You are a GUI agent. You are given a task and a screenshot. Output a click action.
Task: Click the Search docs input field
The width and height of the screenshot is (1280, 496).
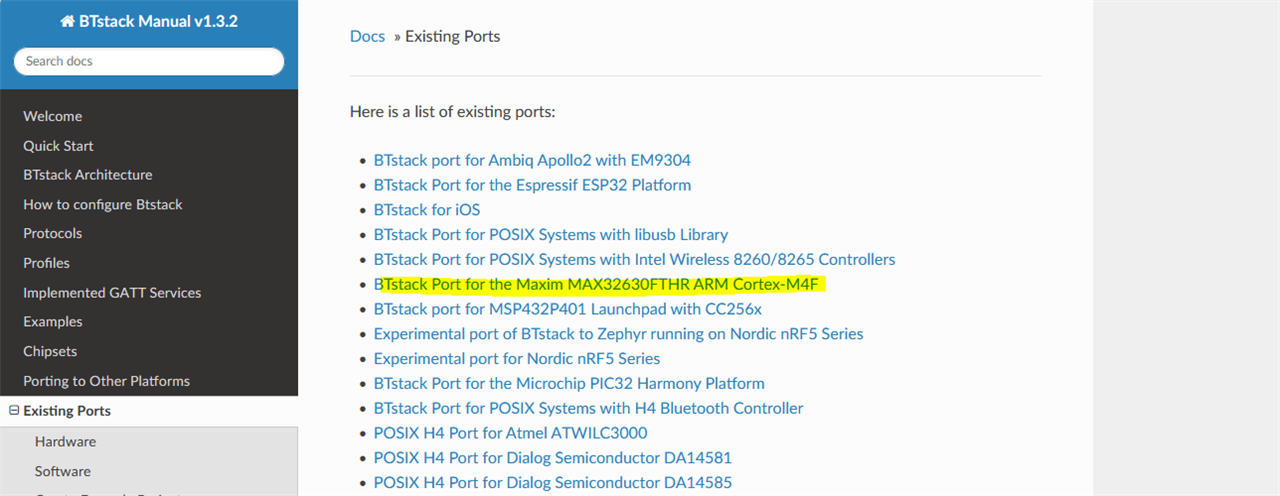[149, 61]
